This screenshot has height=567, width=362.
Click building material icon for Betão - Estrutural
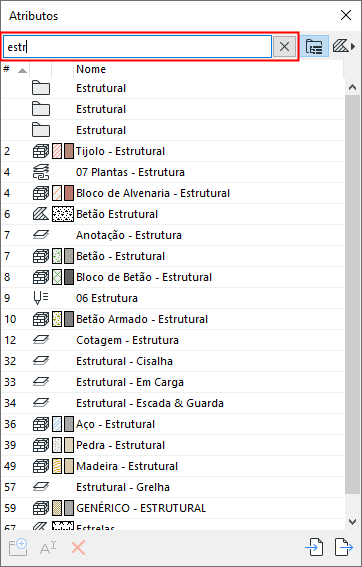tap(41, 256)
